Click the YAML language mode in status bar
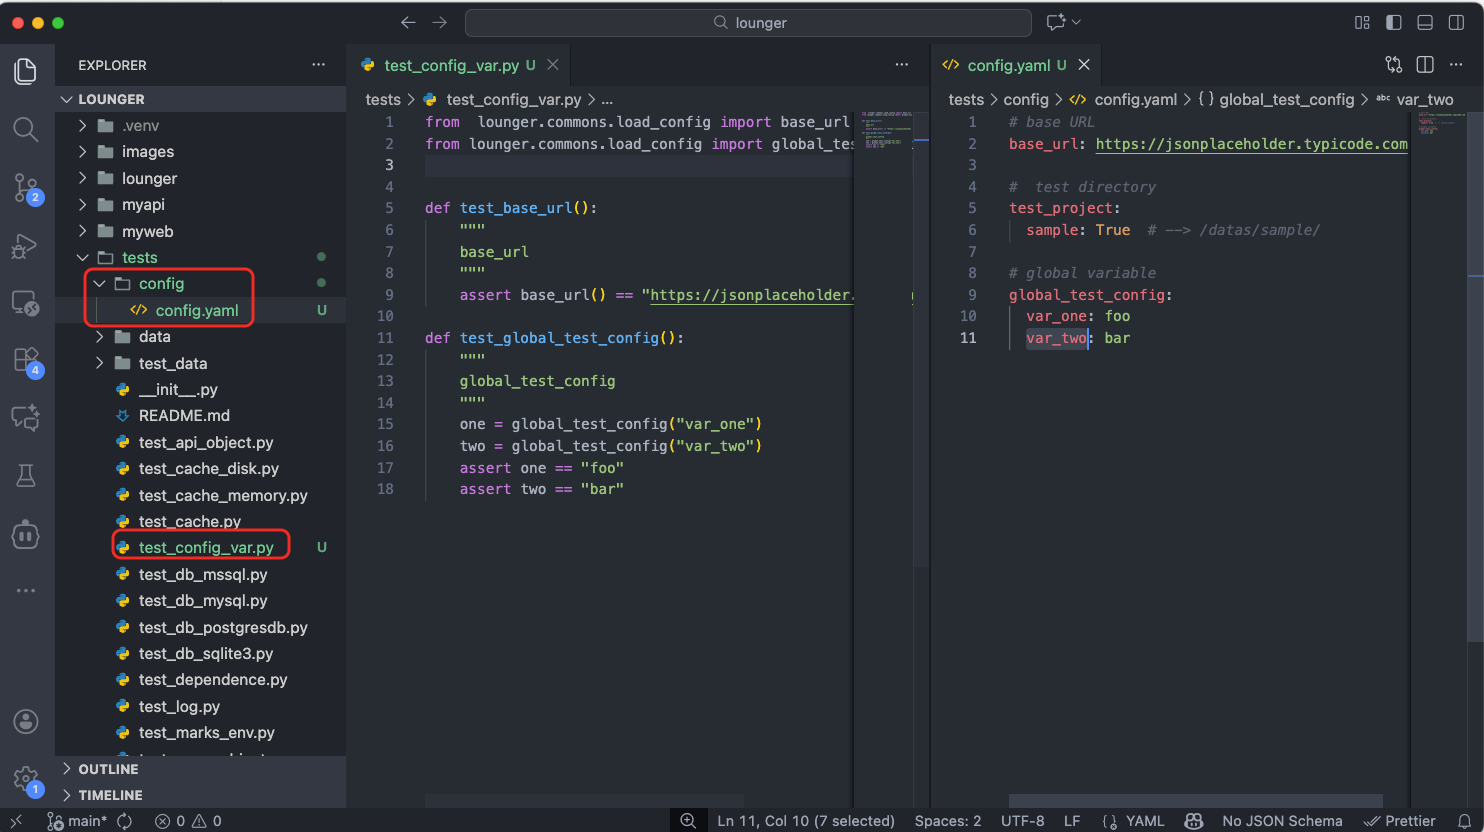 click(x=1144, y=821)
